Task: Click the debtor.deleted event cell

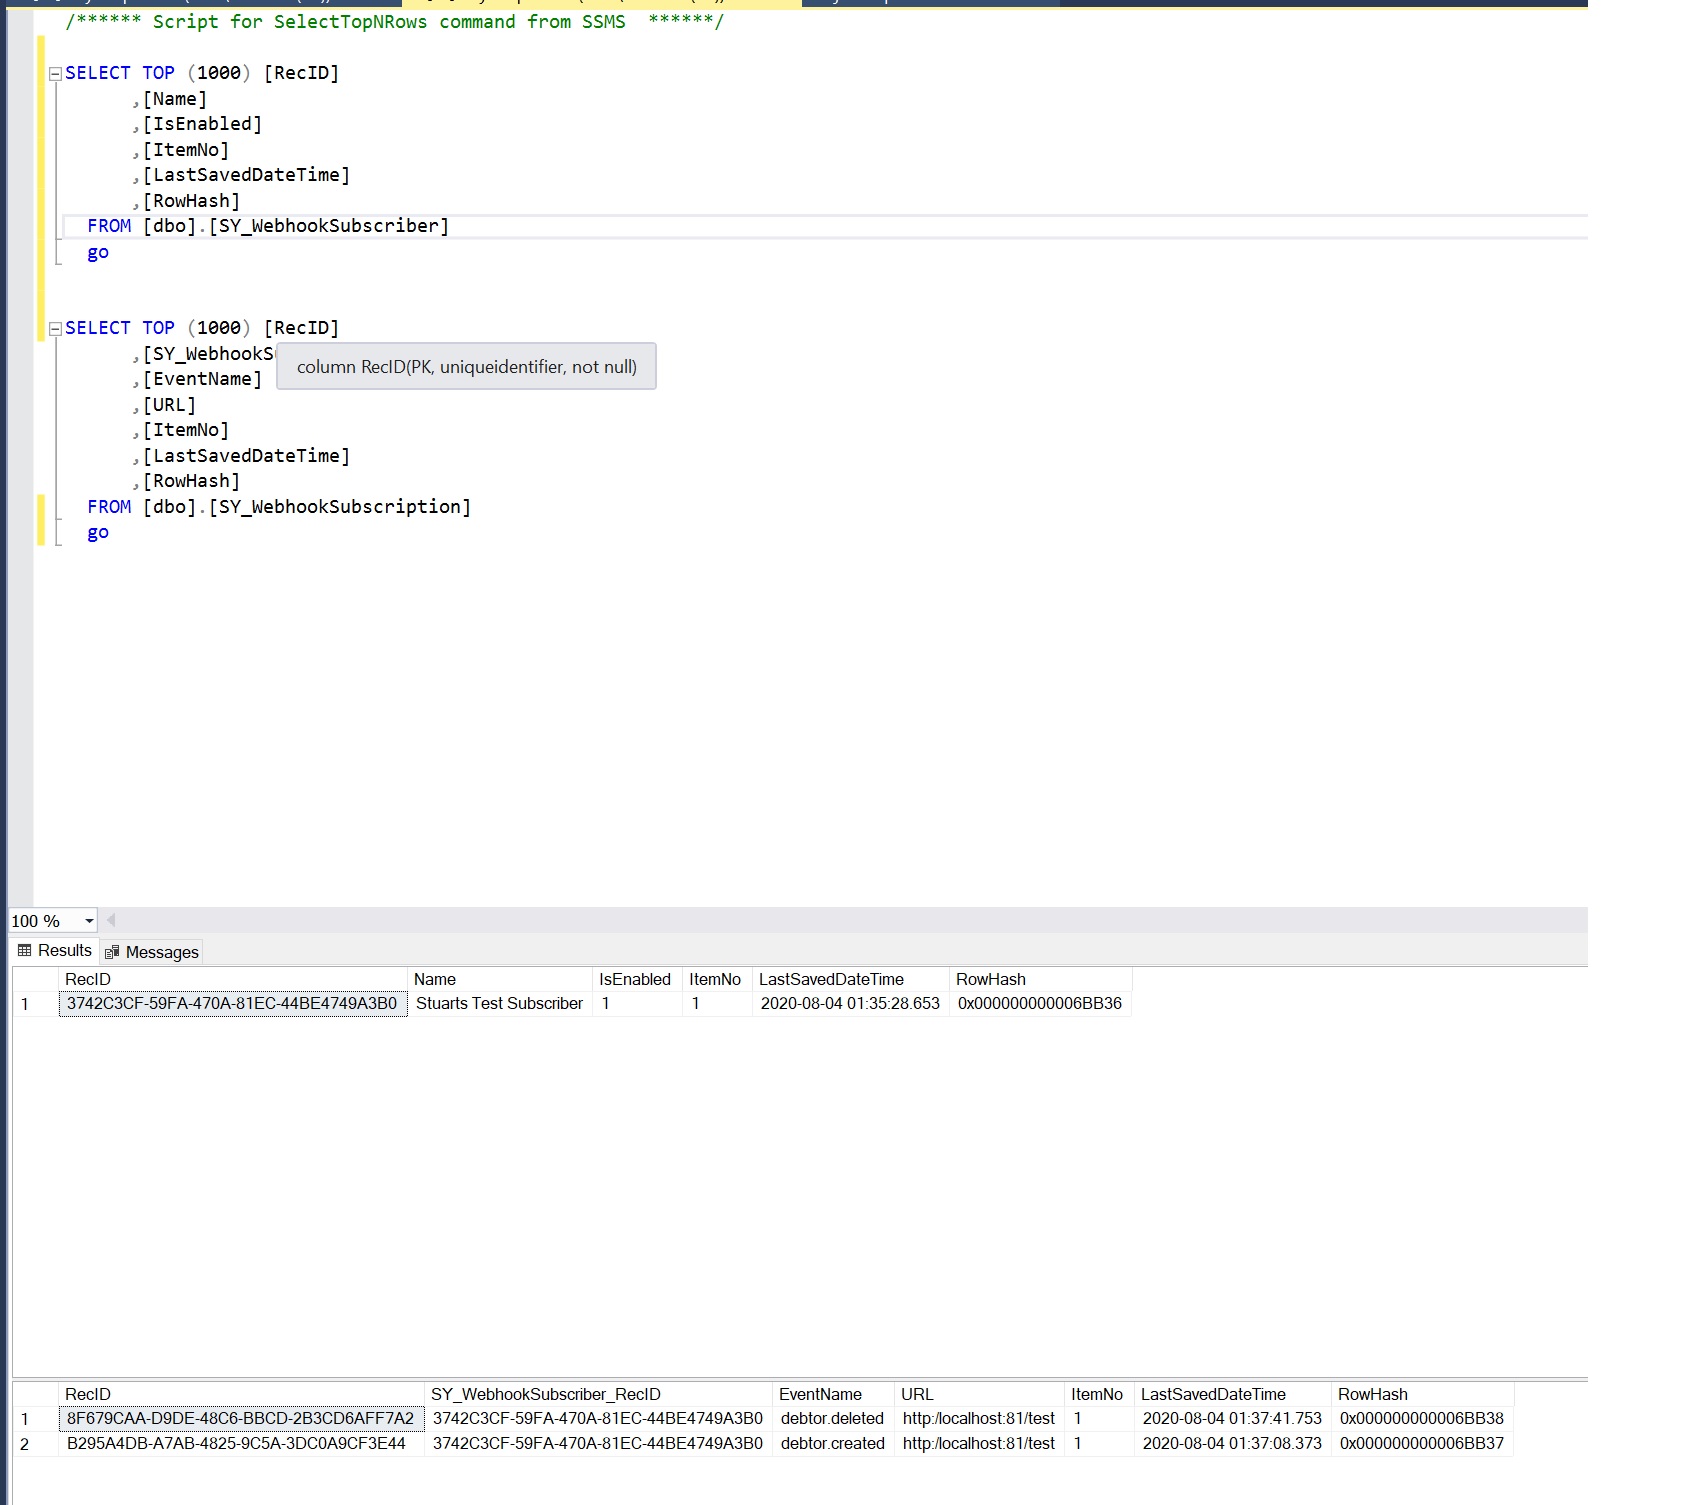Action: (x=832, y=1419)
